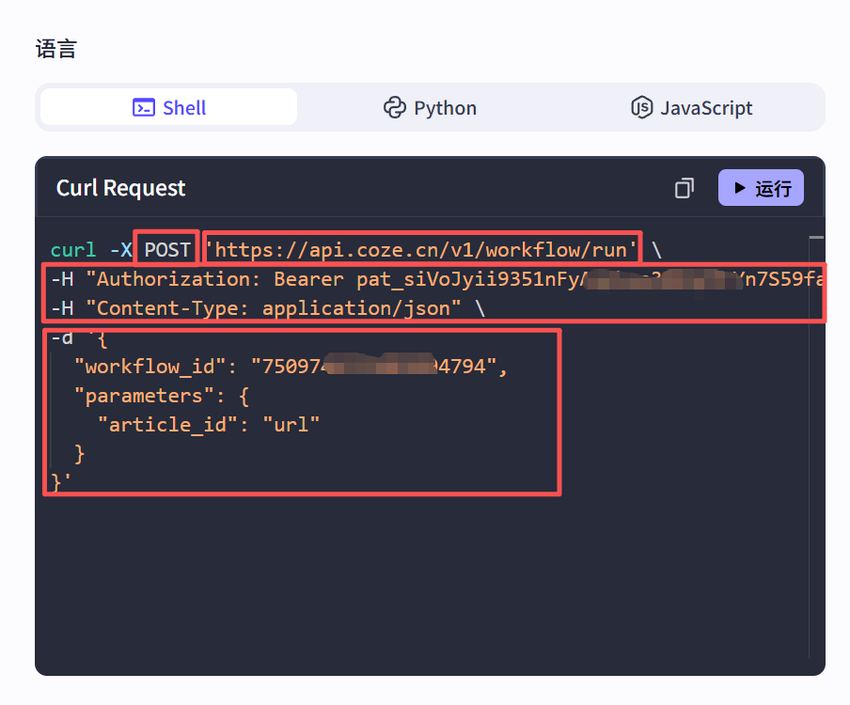Click the "url" value in JSON
850x705 pixels.
[291, 425]
